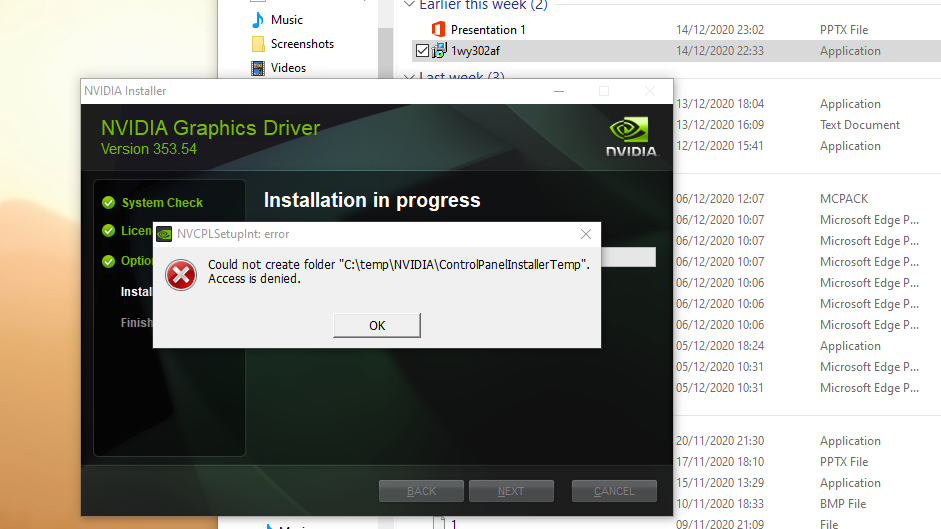Select the MCPACK file type row

coord(844,199)
